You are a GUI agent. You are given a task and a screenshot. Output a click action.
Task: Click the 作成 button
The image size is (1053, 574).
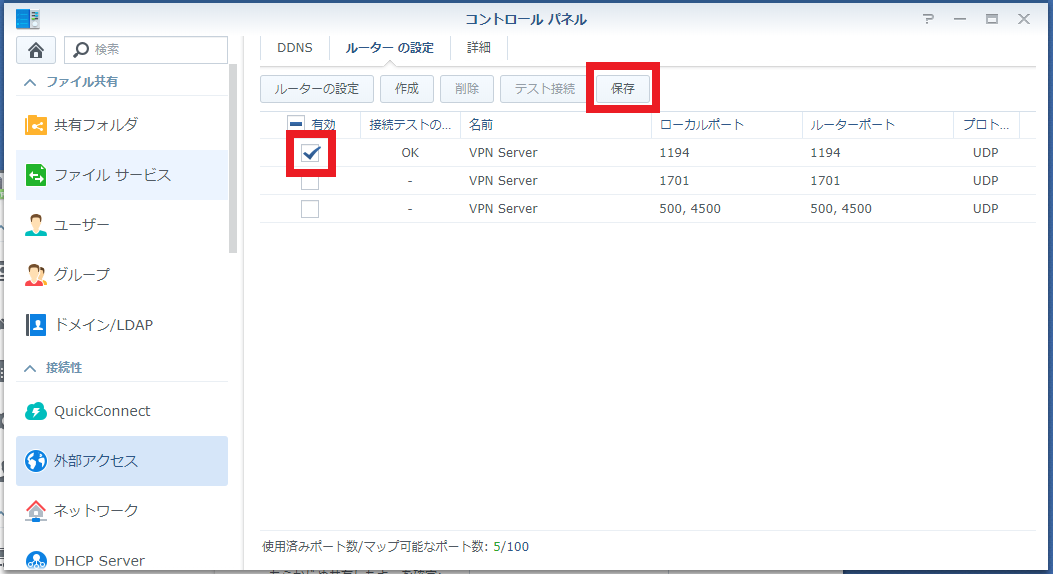407,89
